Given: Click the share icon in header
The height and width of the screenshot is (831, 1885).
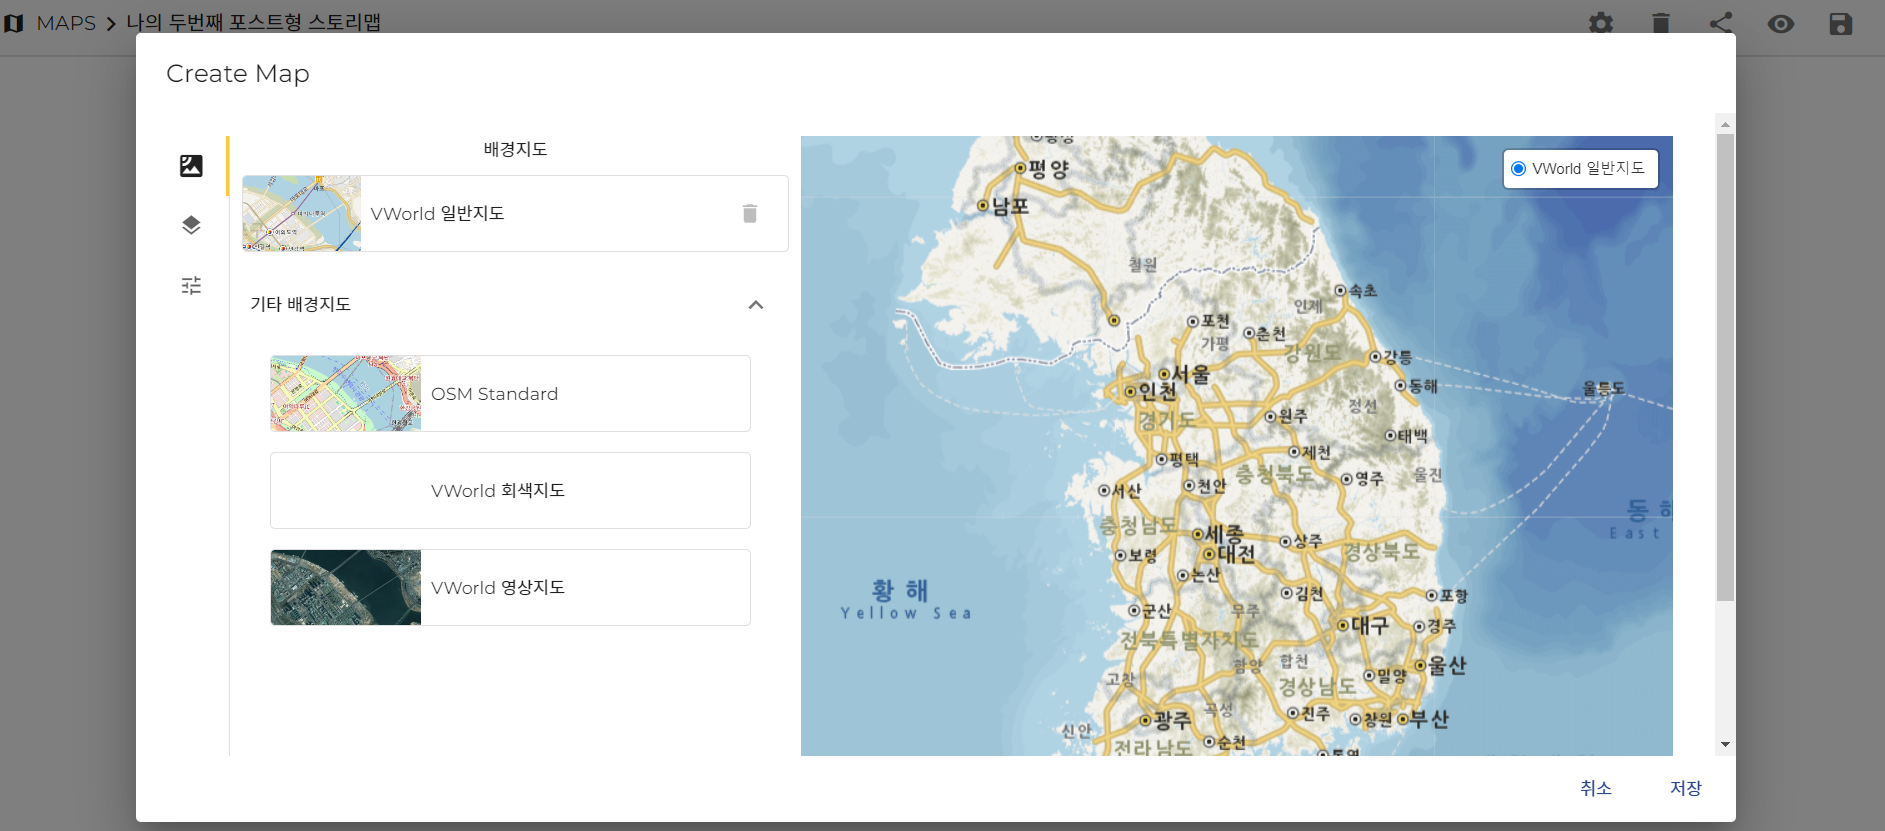Looking at the screenshot, I should coord(1721,23).
